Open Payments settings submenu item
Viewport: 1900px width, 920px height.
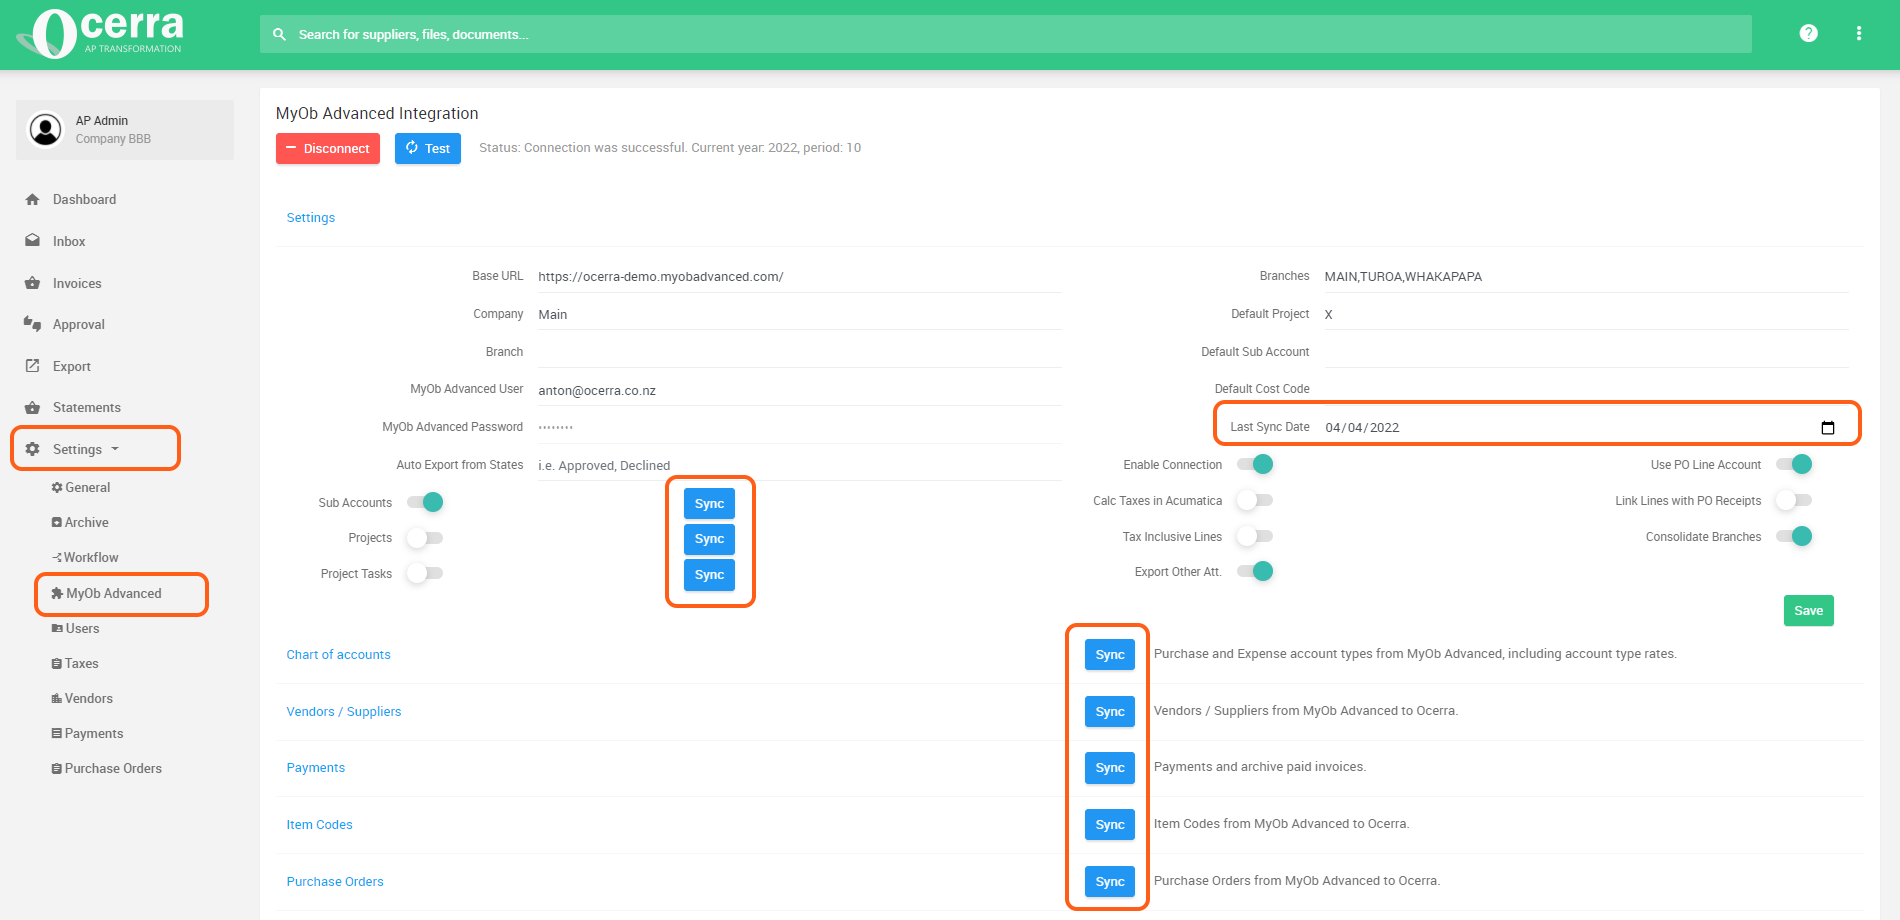pyautogui.click(x=87, y=733)
